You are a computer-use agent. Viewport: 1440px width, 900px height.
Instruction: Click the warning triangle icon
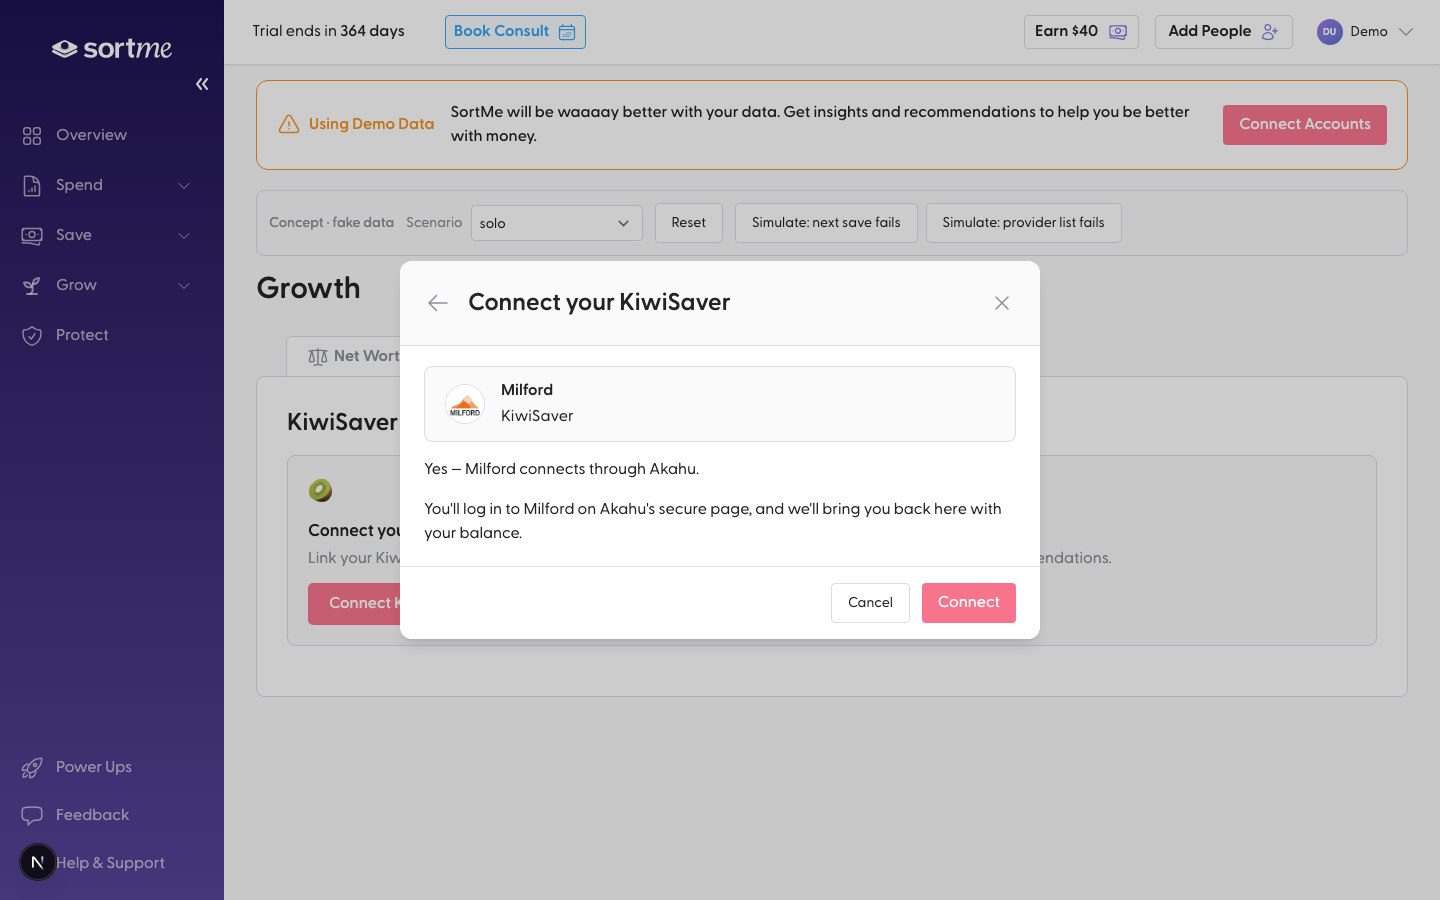tap(289, 124)
